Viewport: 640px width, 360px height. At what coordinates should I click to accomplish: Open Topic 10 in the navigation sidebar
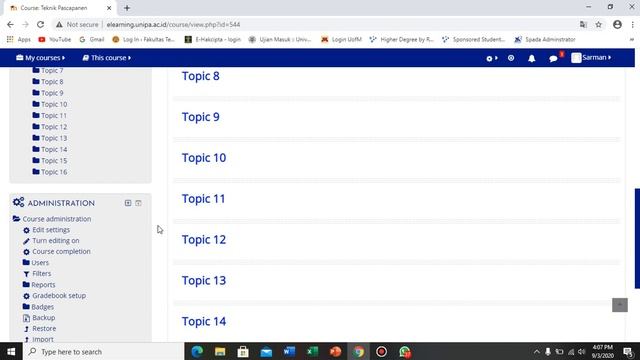54,104
